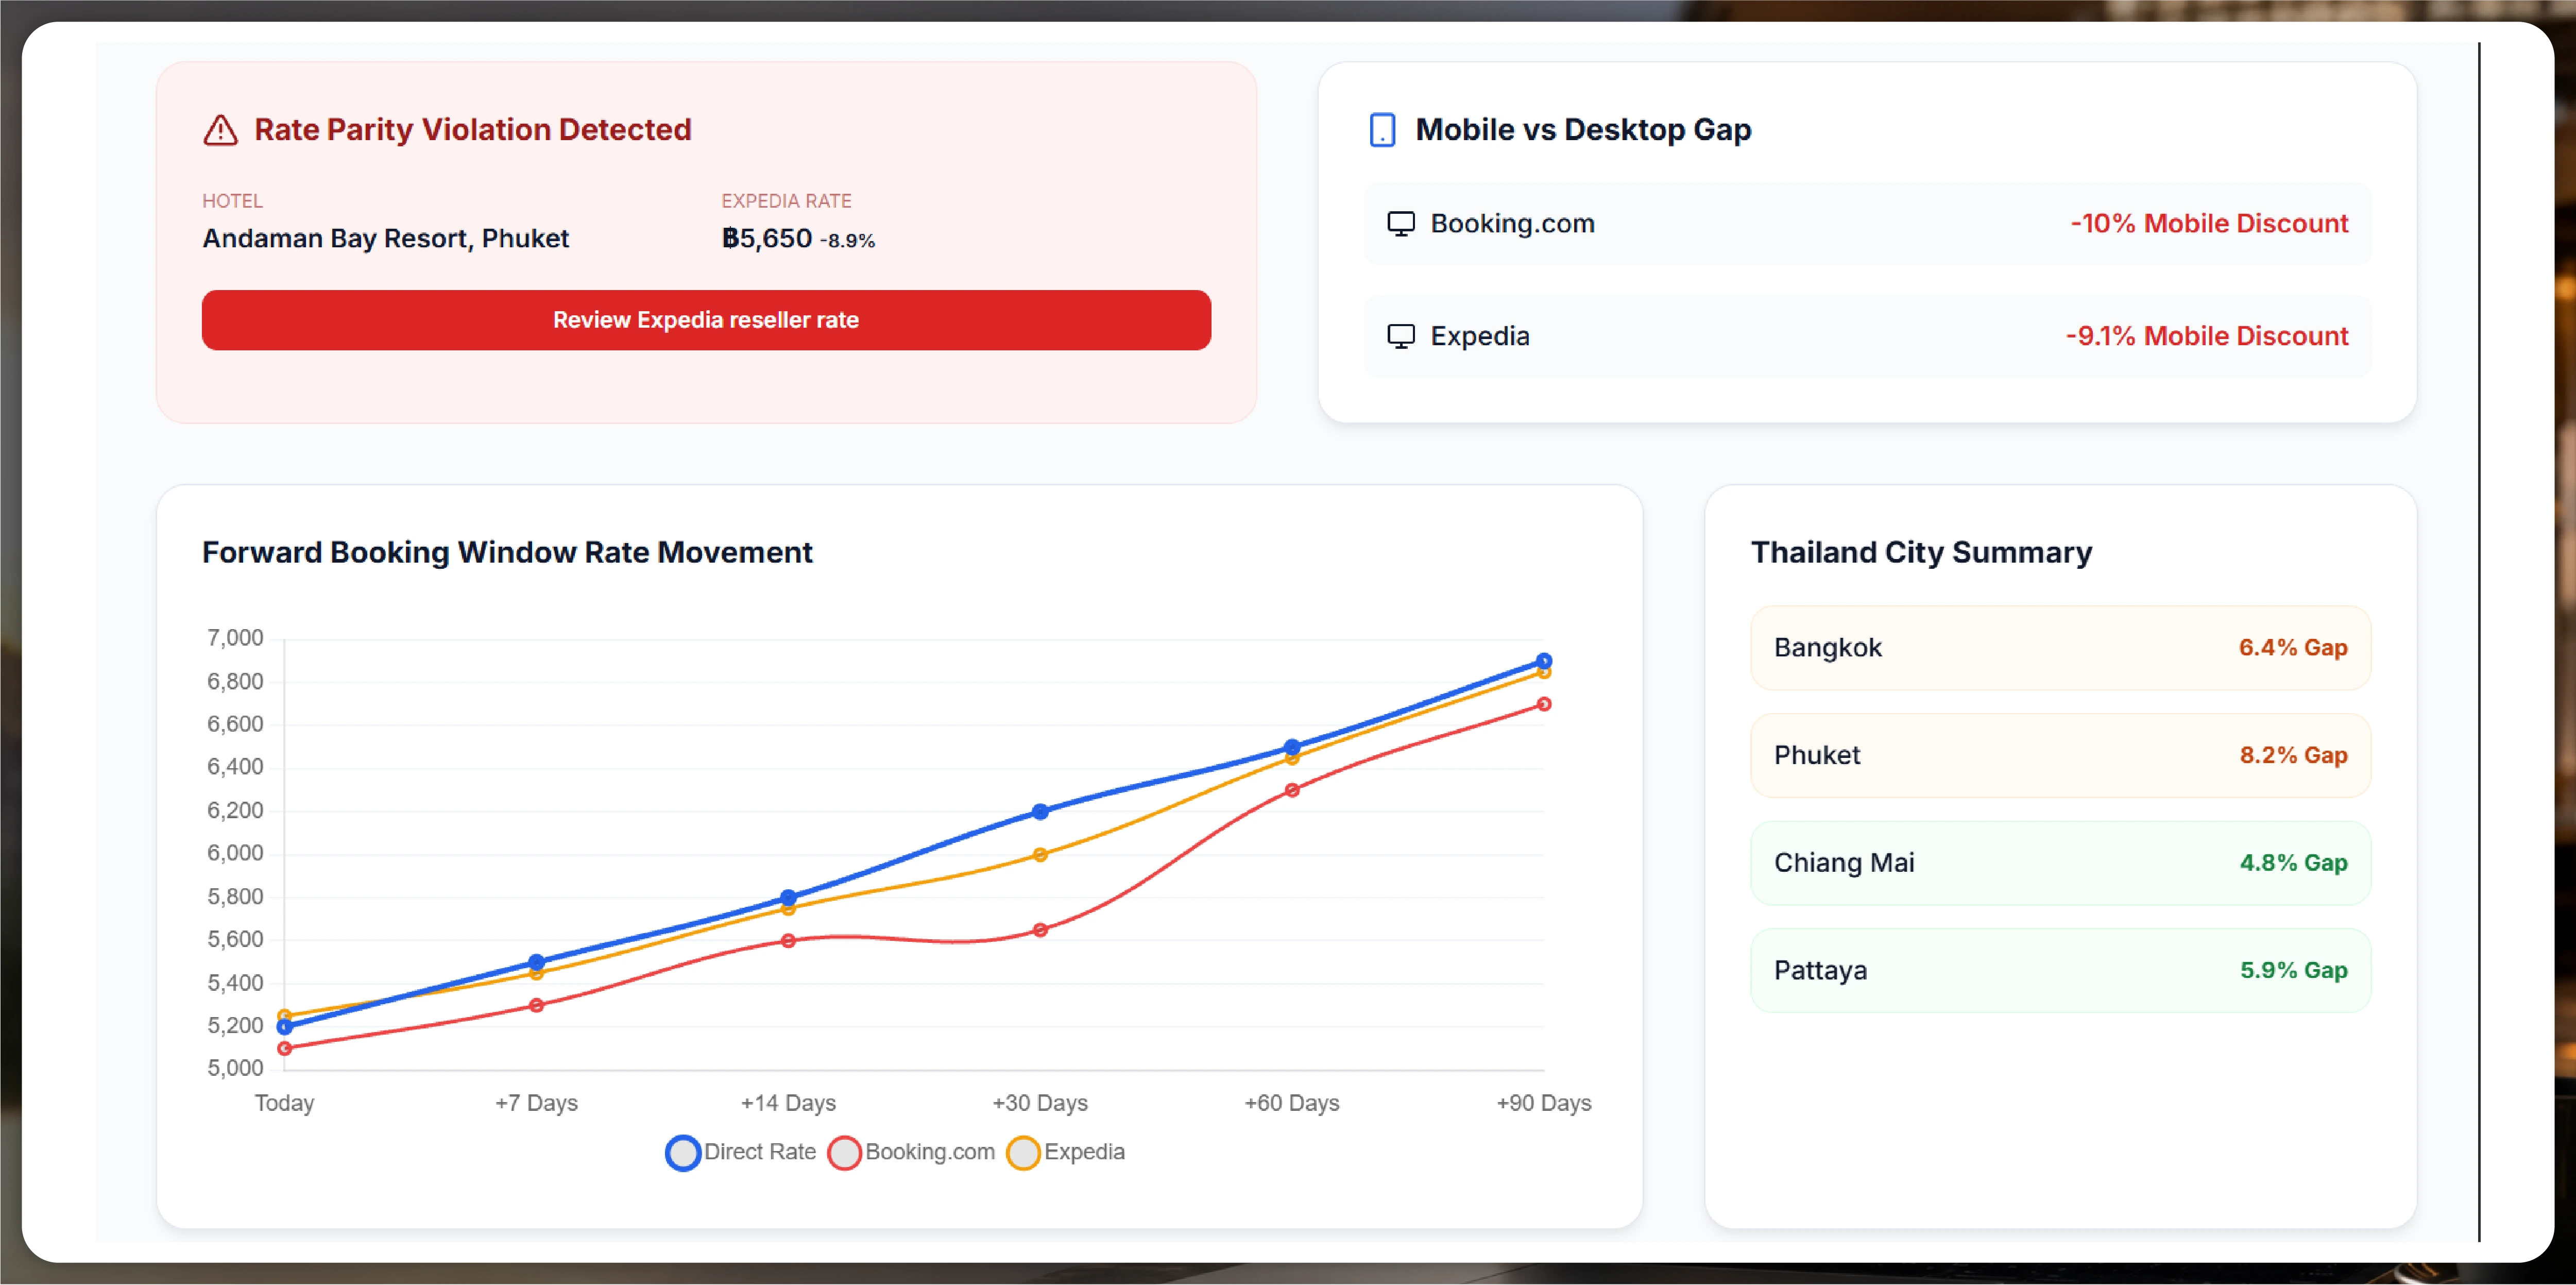Toggle Expedia legend series in chart

tap(1066, 1152)
